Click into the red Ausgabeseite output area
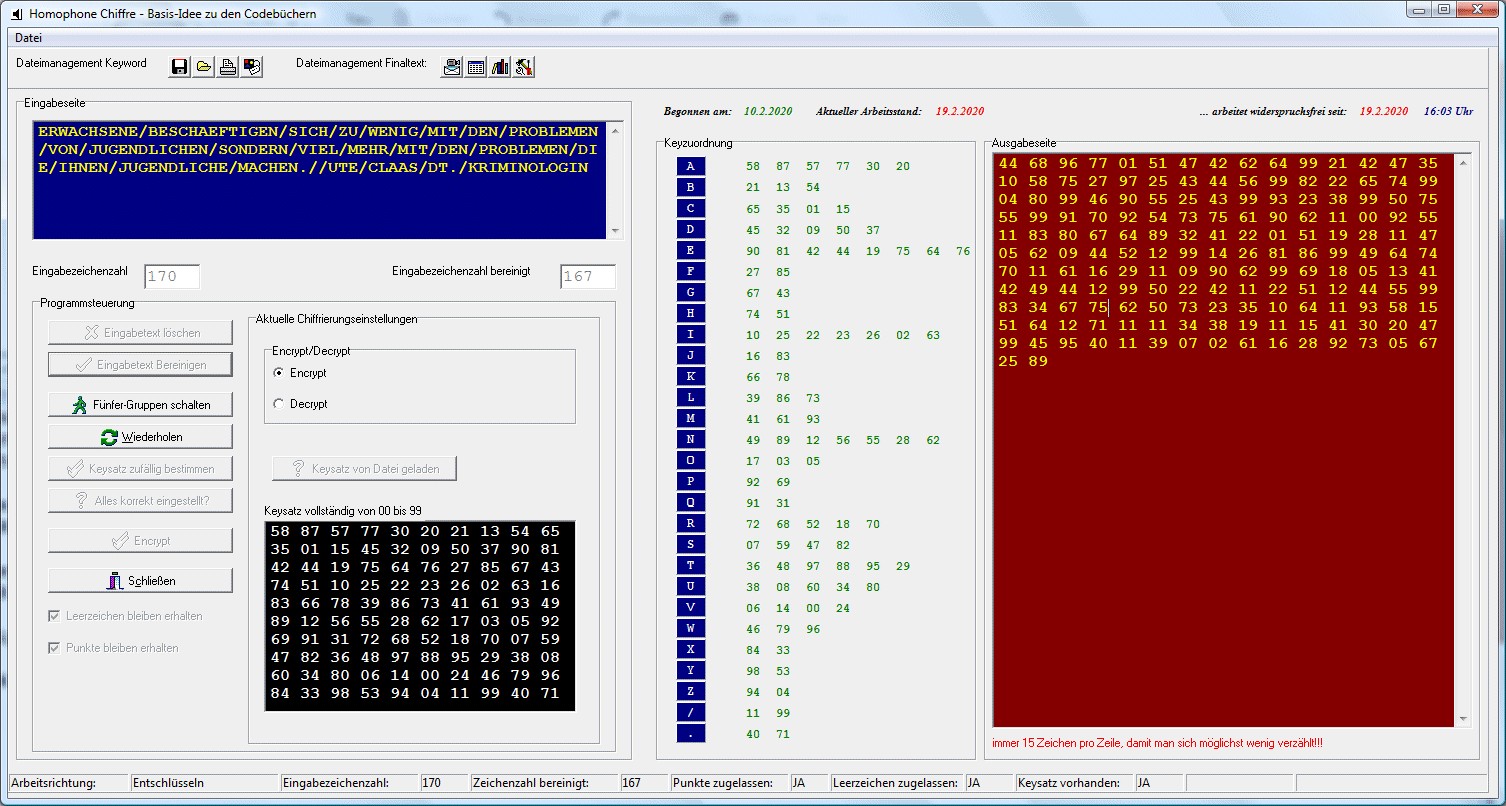Screen dimensions: 1506x806 click(x=1224, y=440)
